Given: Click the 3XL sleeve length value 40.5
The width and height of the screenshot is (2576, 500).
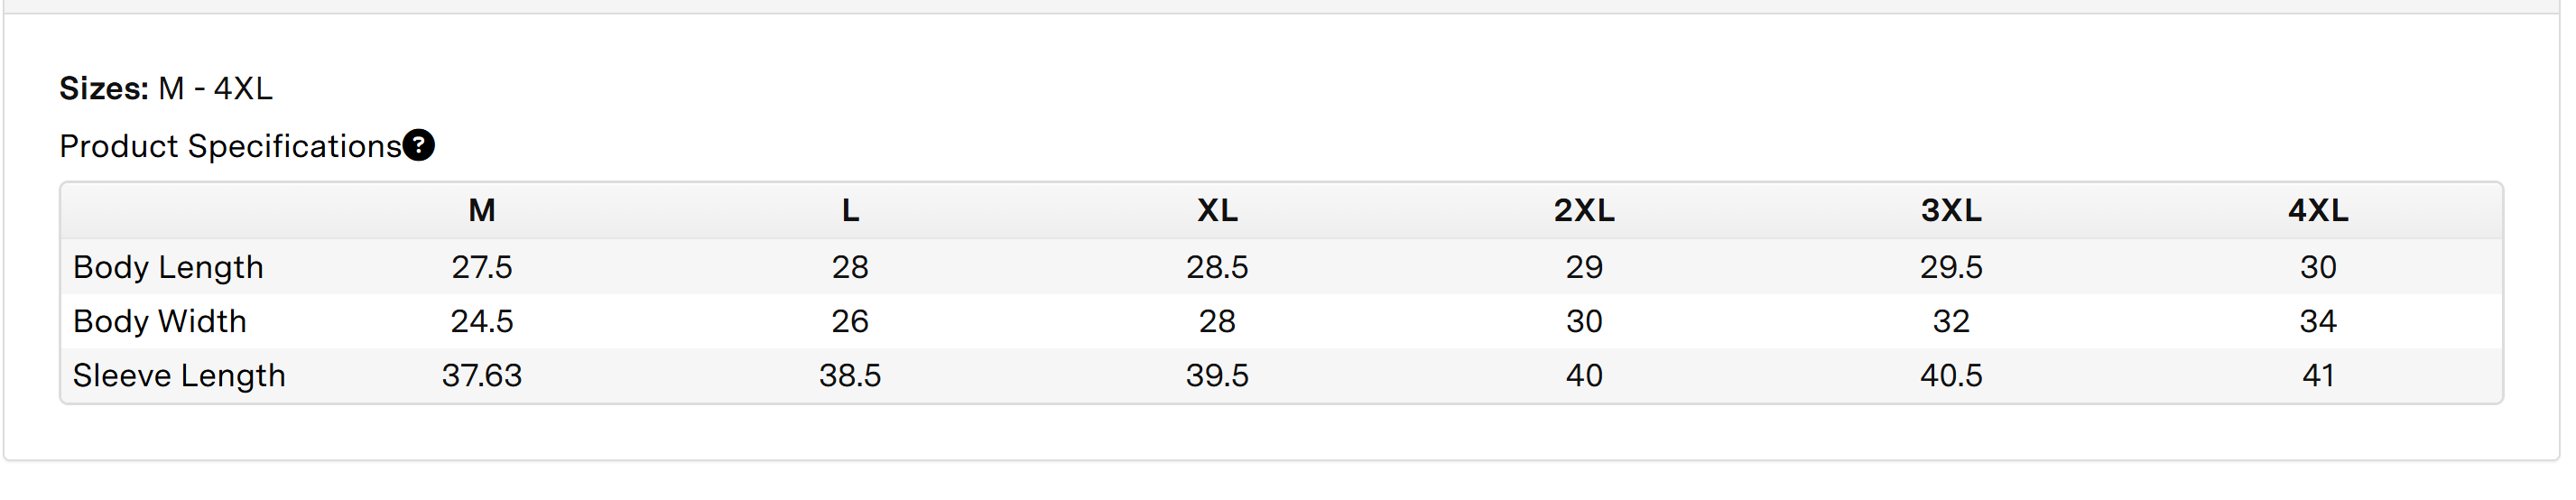Looking at the screenshot, I should (1951, 375).
